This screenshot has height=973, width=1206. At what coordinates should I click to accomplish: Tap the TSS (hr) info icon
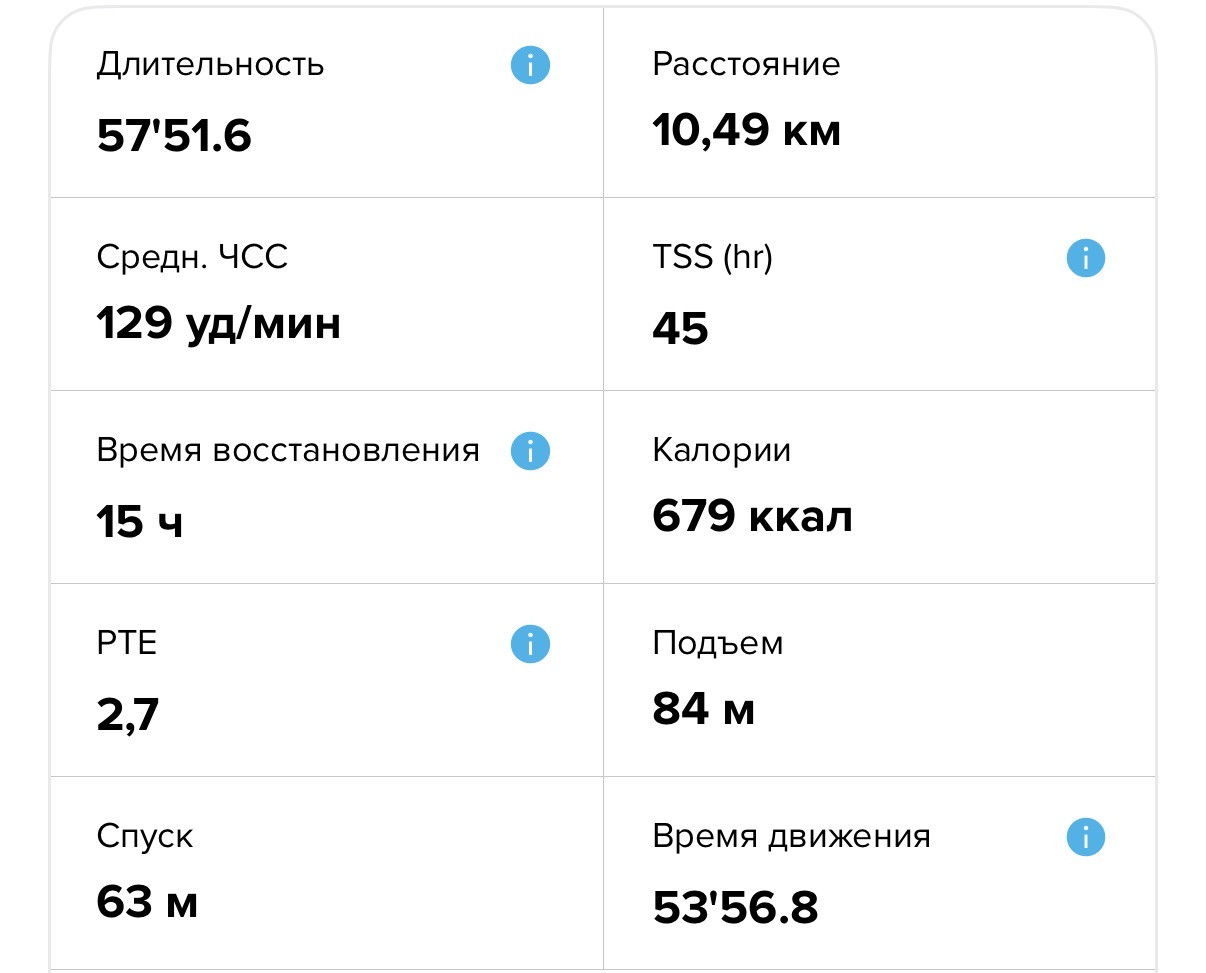[x=1085, y=258]
